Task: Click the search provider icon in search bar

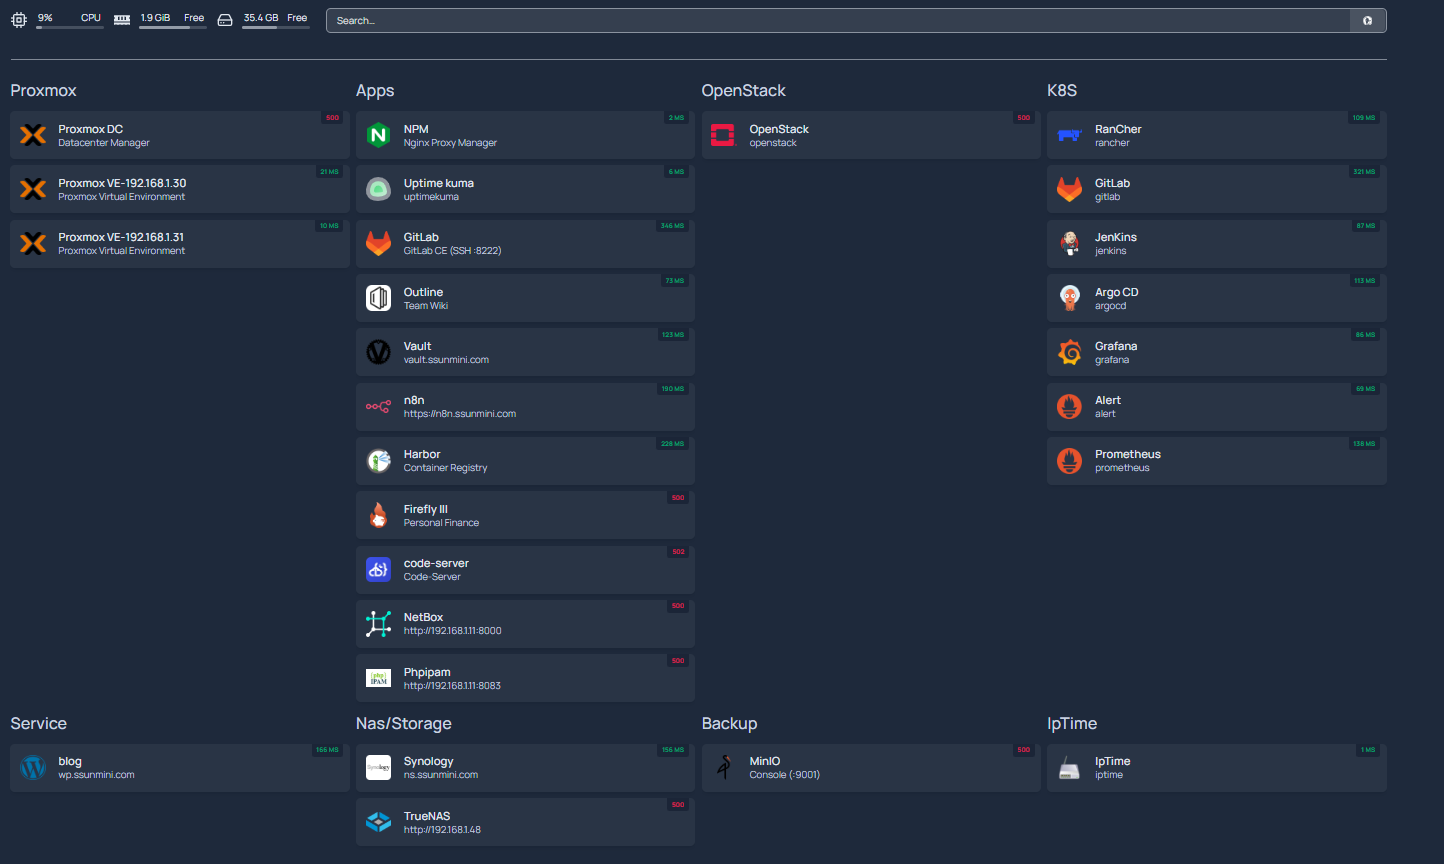Action: tap(1368, 20)
